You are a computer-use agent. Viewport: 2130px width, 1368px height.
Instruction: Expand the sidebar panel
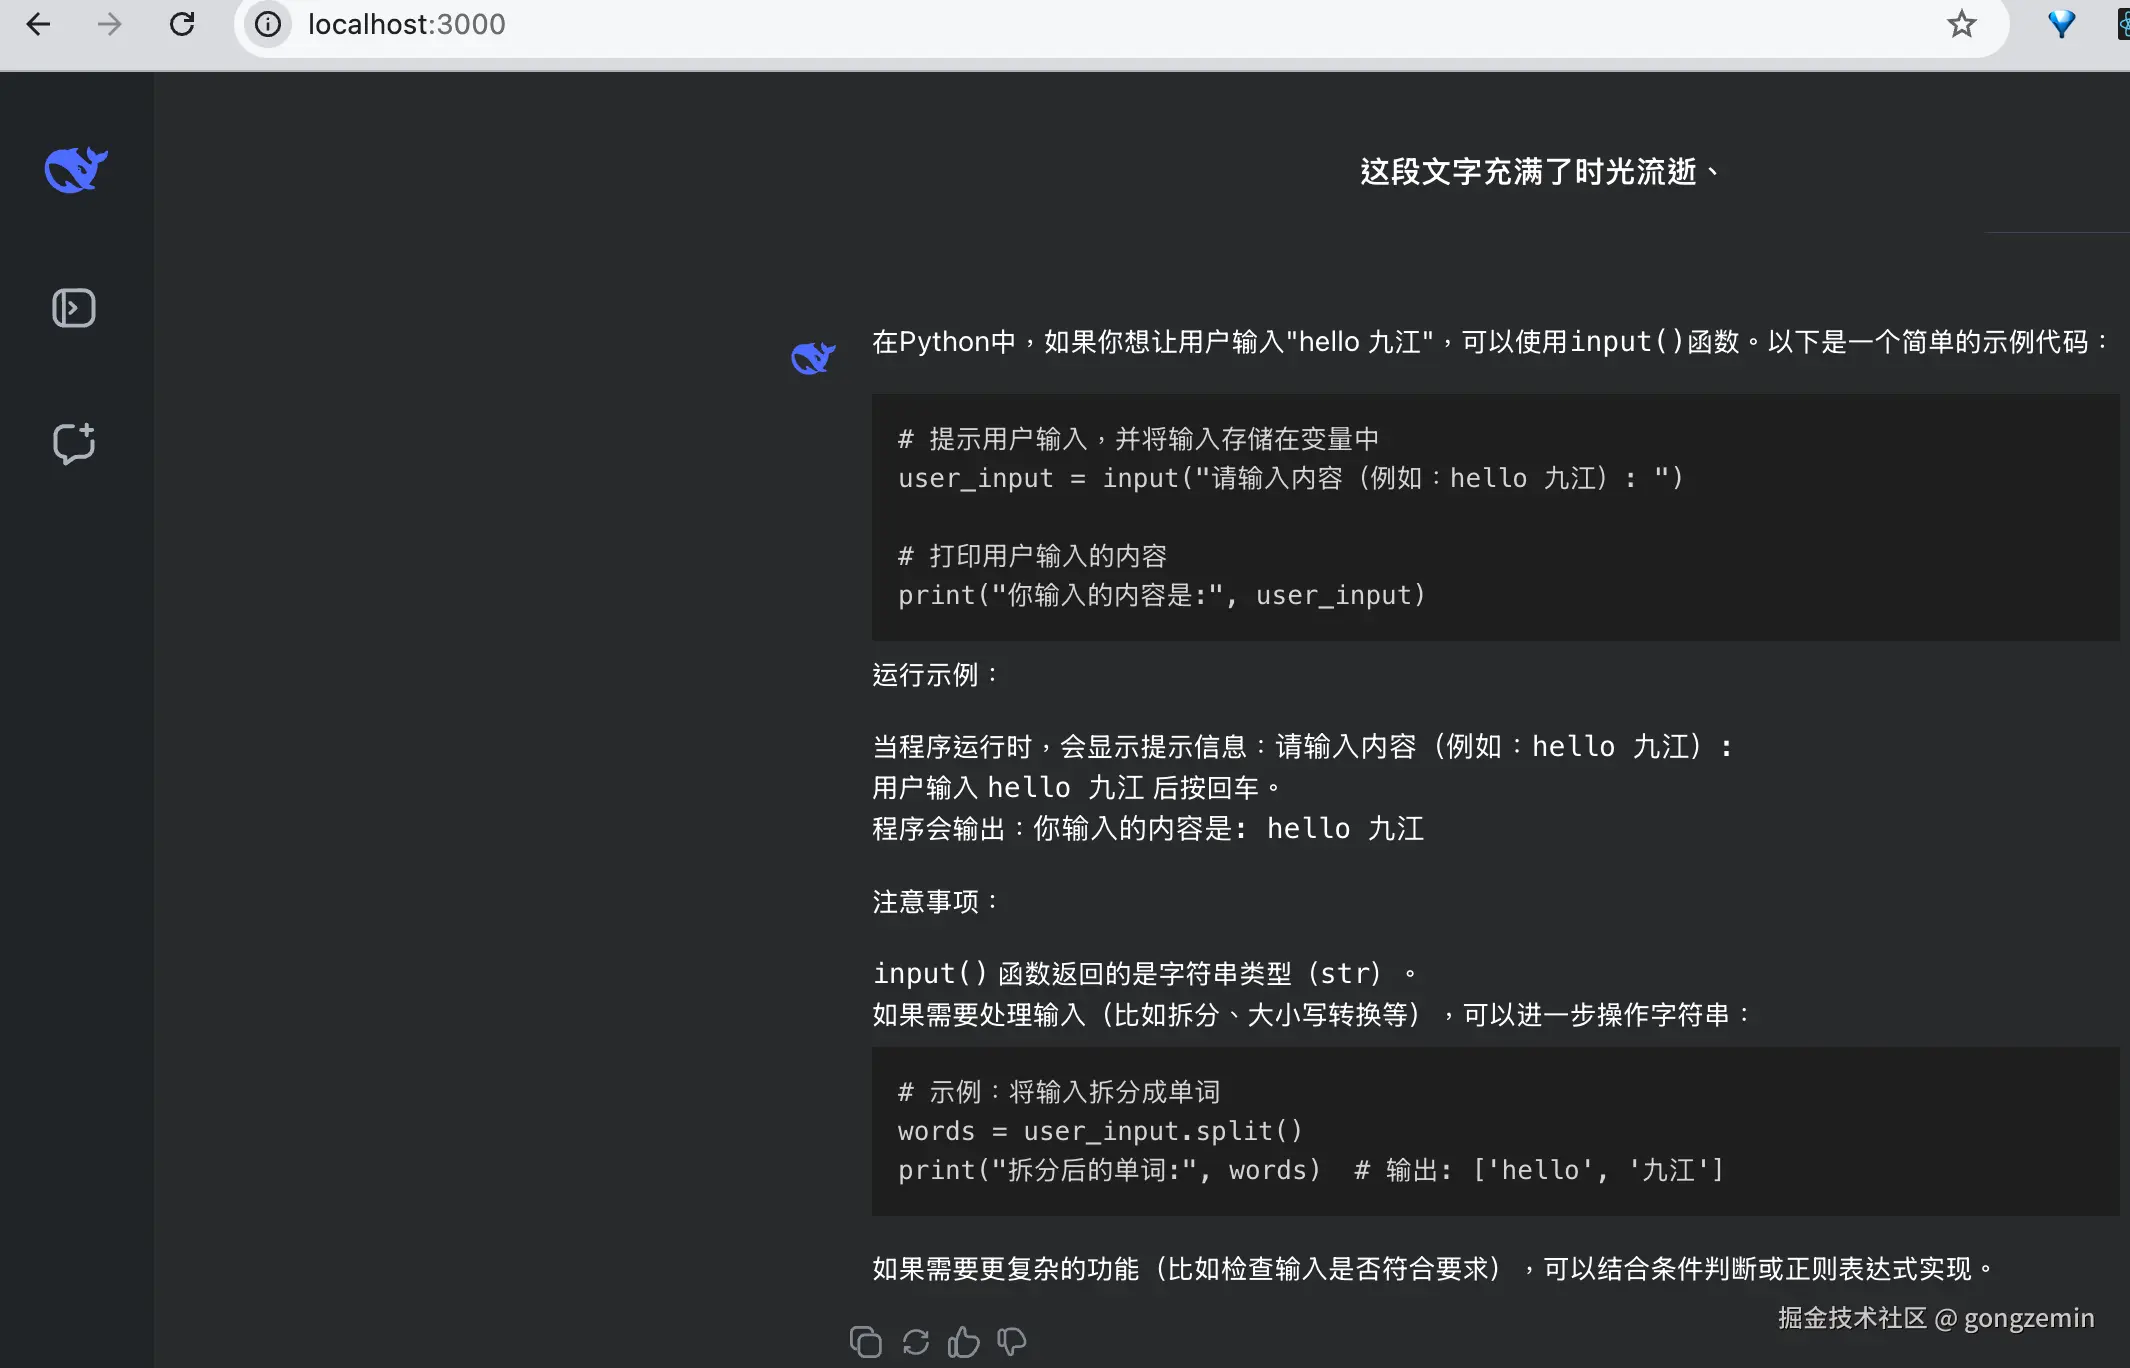73,308
